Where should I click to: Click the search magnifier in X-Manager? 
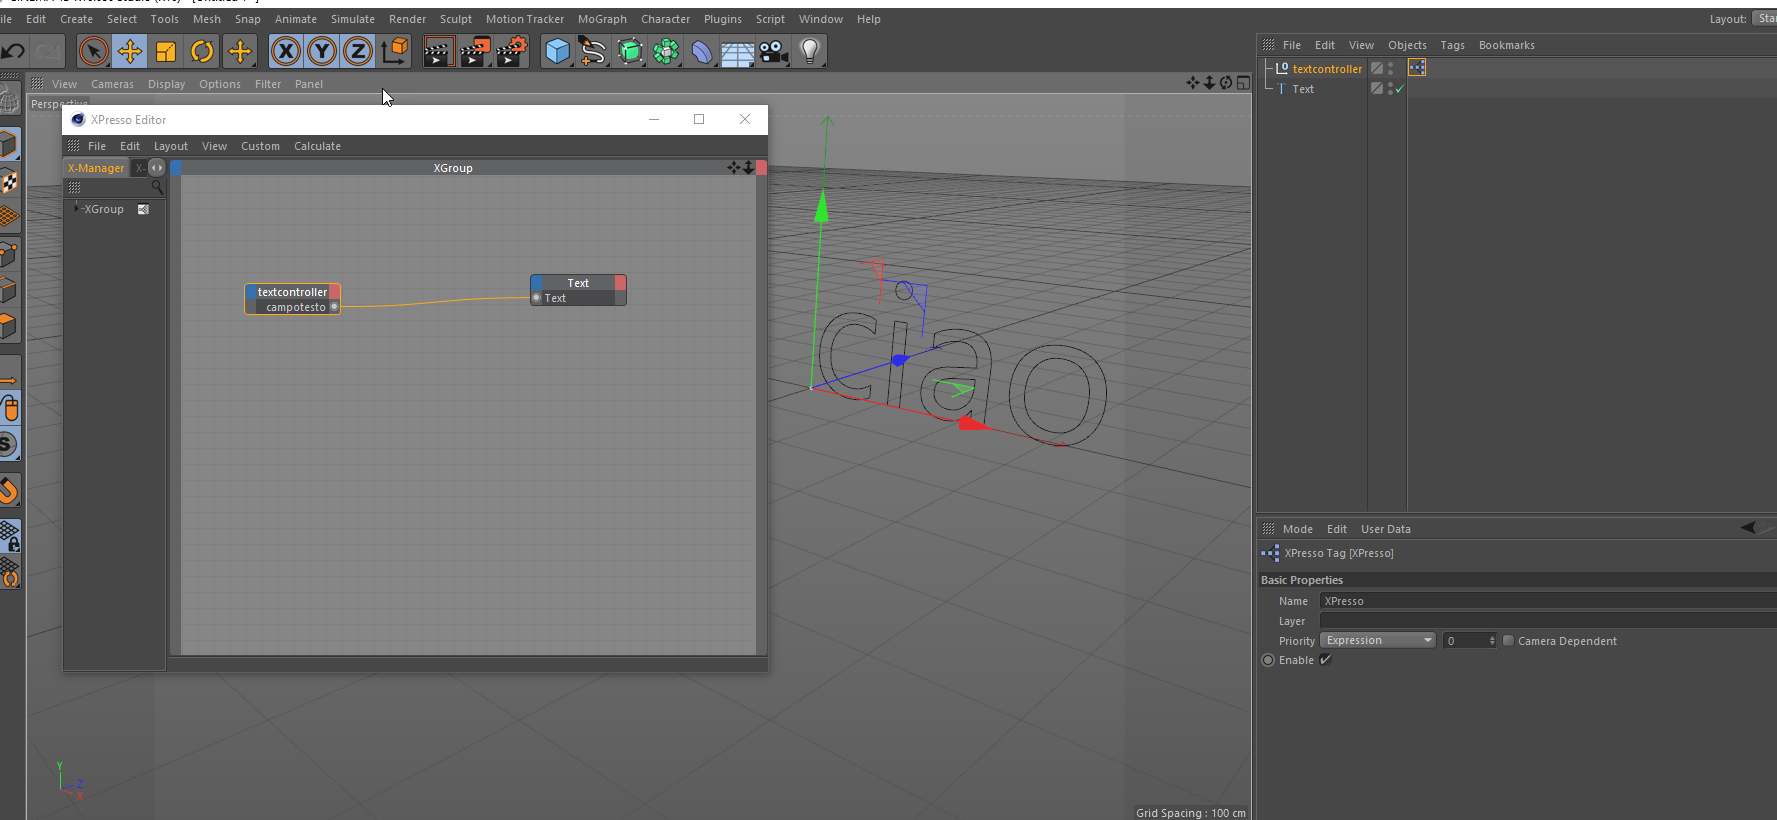(157, 187)
